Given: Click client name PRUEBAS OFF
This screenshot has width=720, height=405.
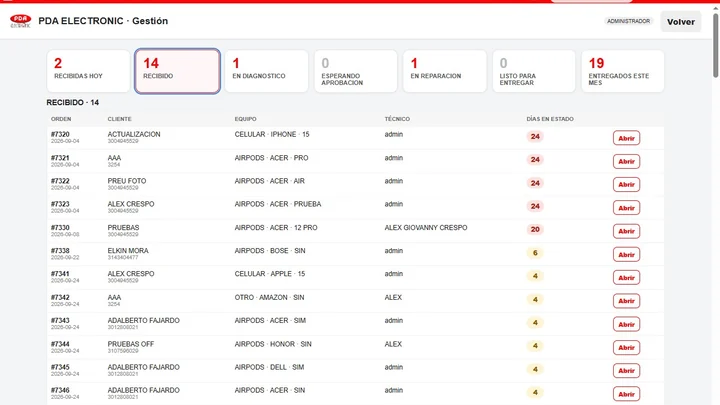Looking at the screenshot, I should (131, 344).
